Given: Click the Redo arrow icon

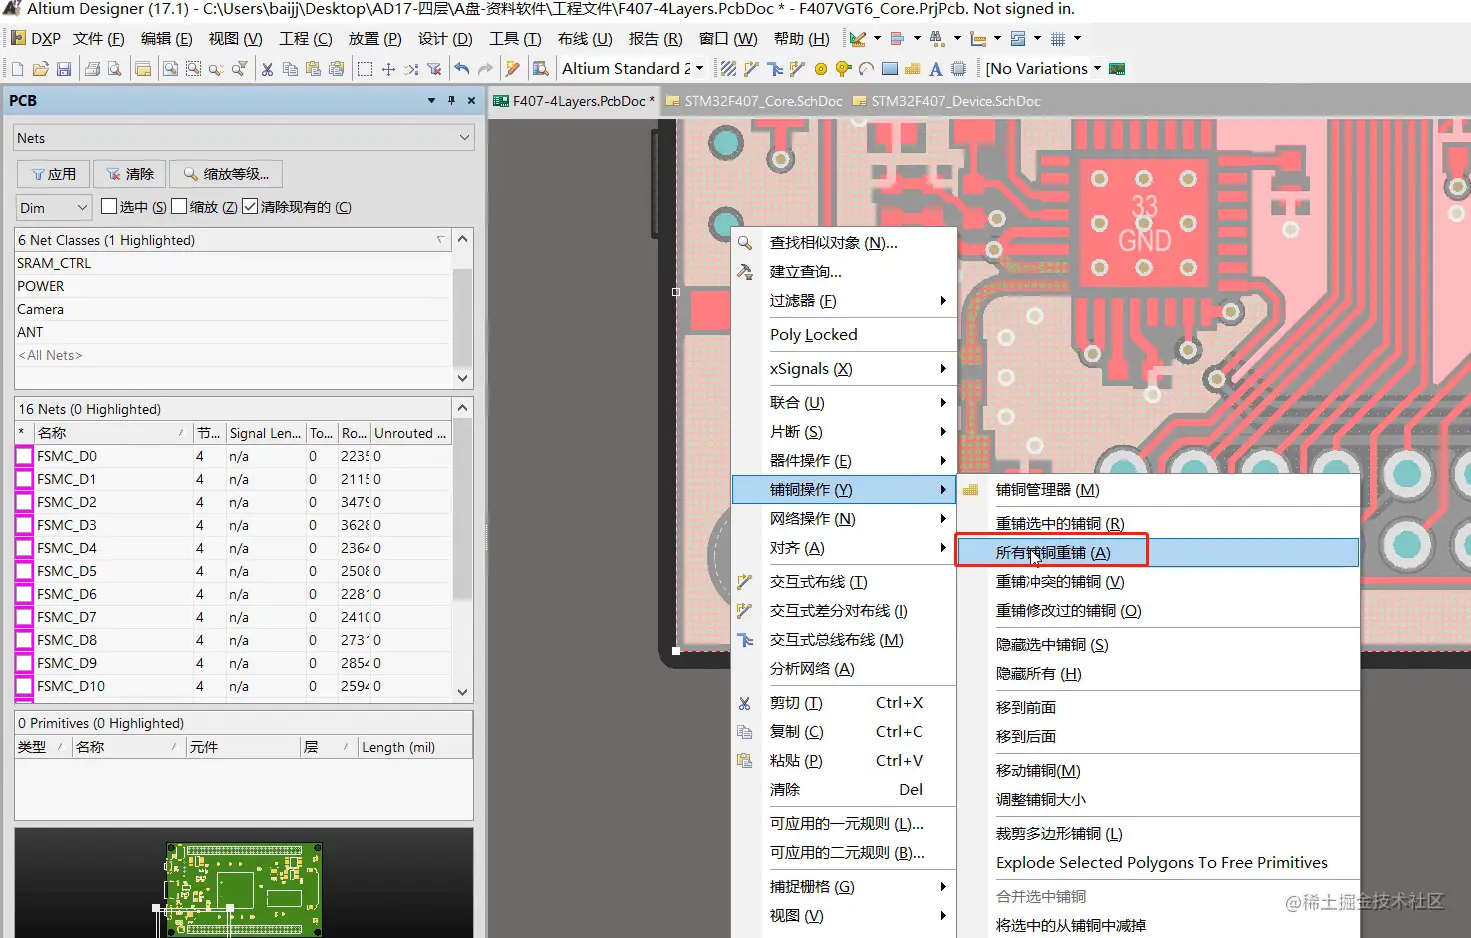Looking at the screenshot, I should (x=485, y=68).
